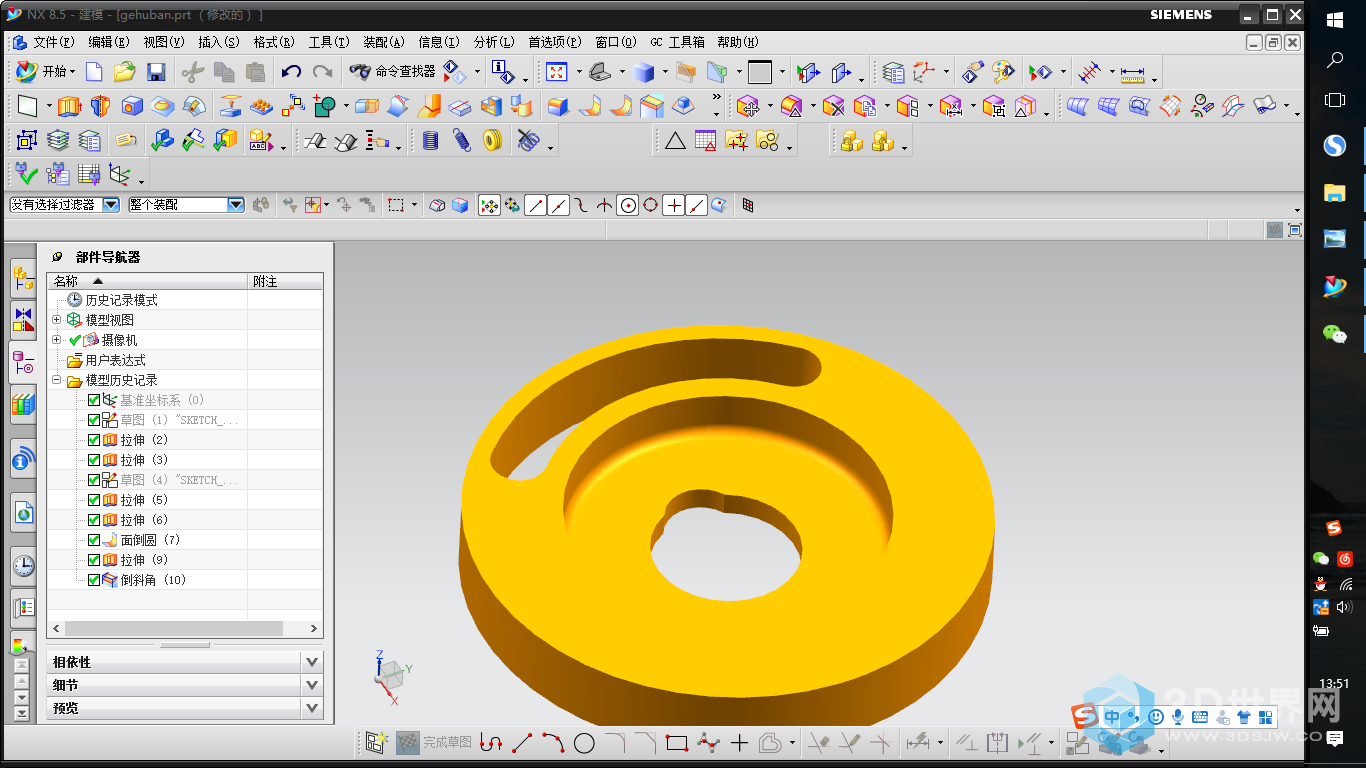Select the Arc sketch tool
The height and width of the screenshot is (768, 1366).
(x=553, y=743)
